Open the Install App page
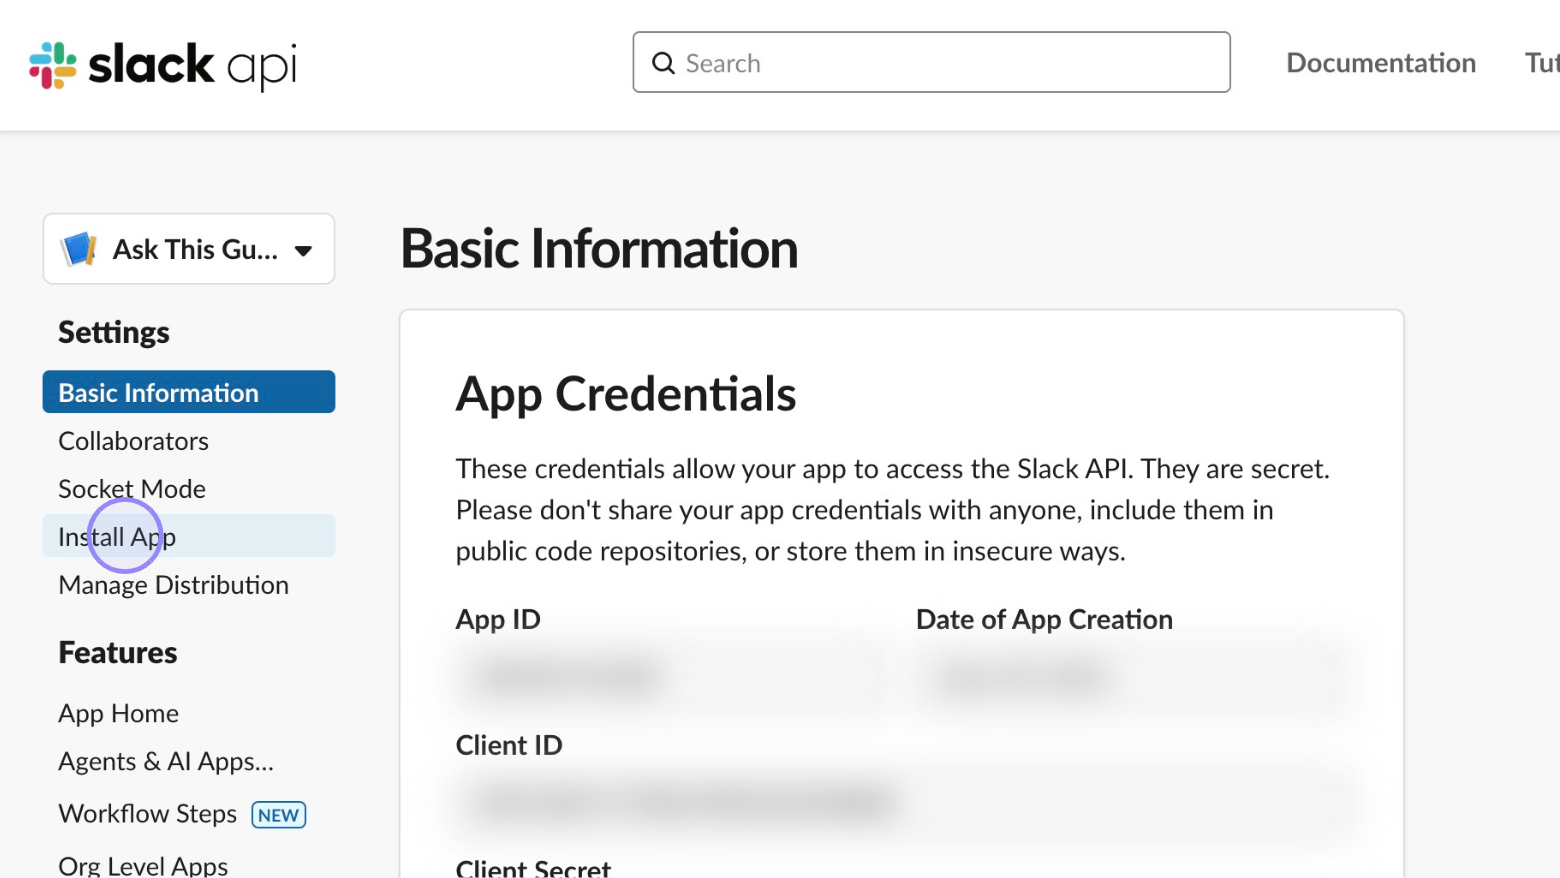 point(117,537)
